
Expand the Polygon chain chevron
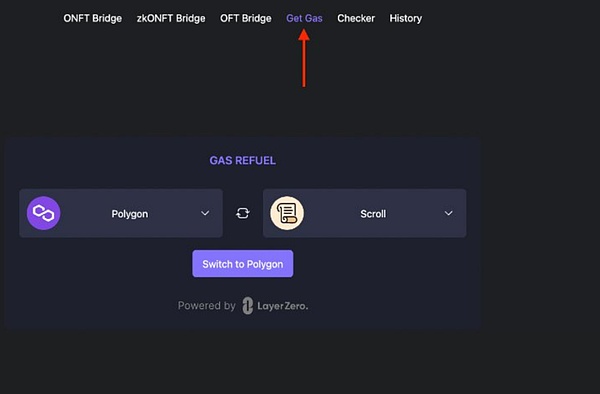point(205,213)
